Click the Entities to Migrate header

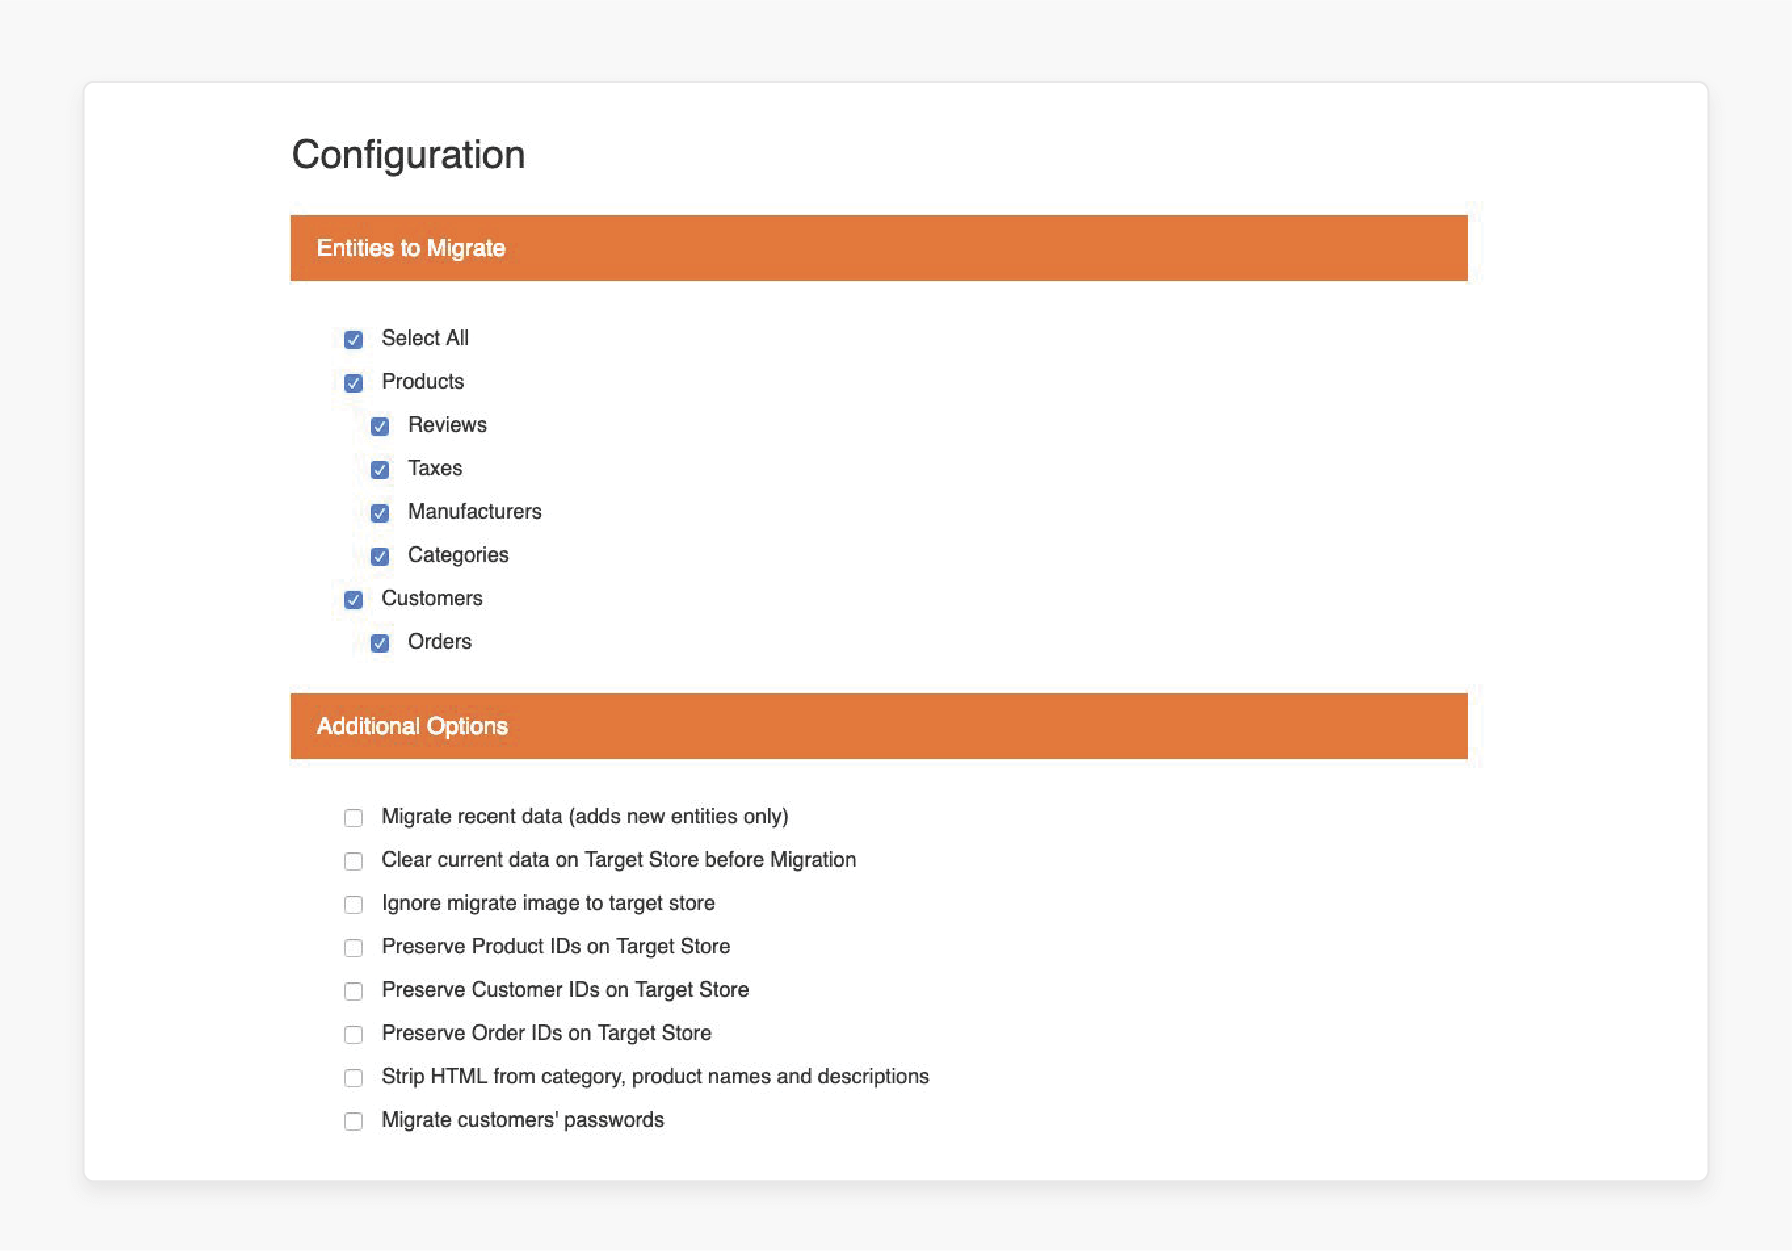[x=879, y=248]
